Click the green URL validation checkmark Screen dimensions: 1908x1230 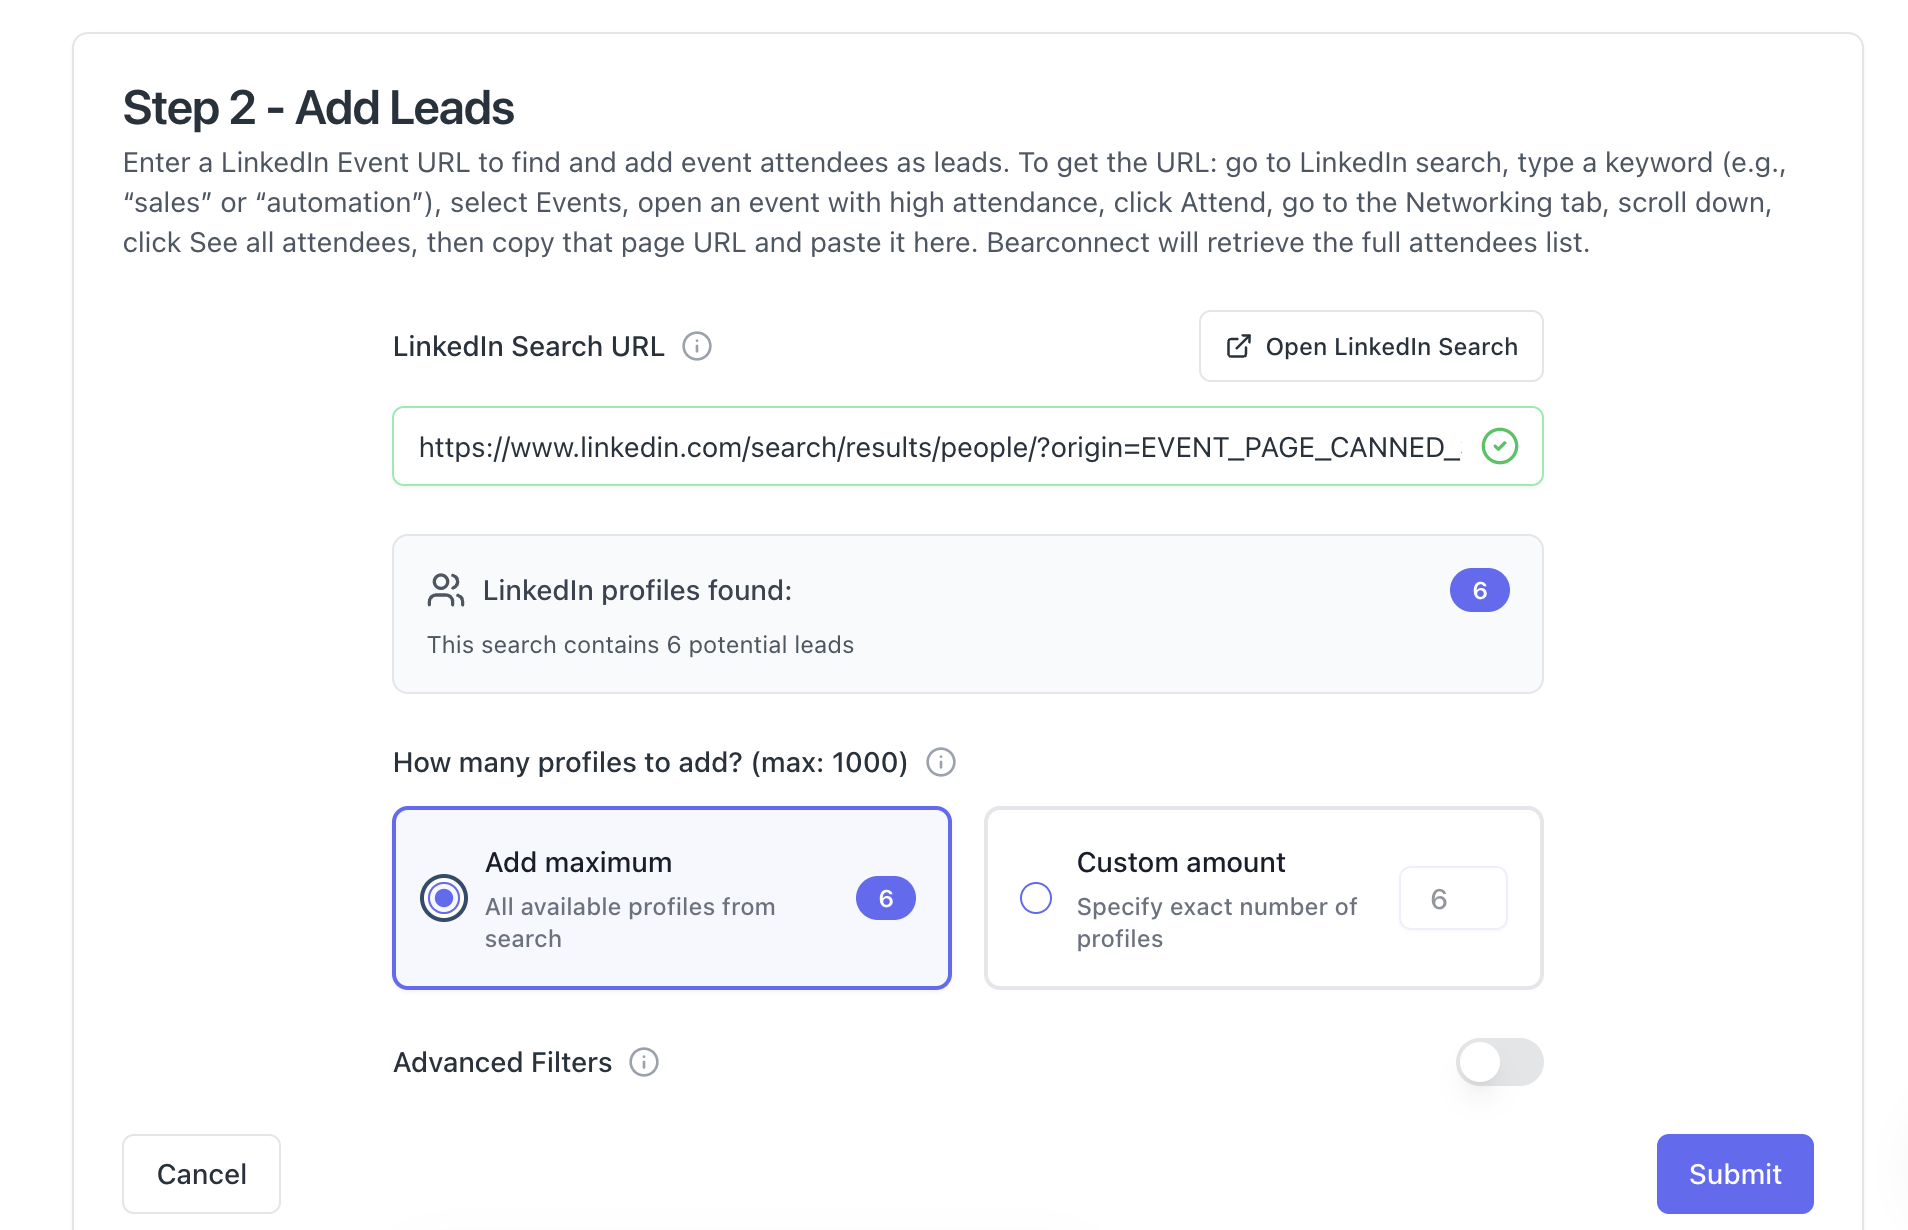[1500, 446]
